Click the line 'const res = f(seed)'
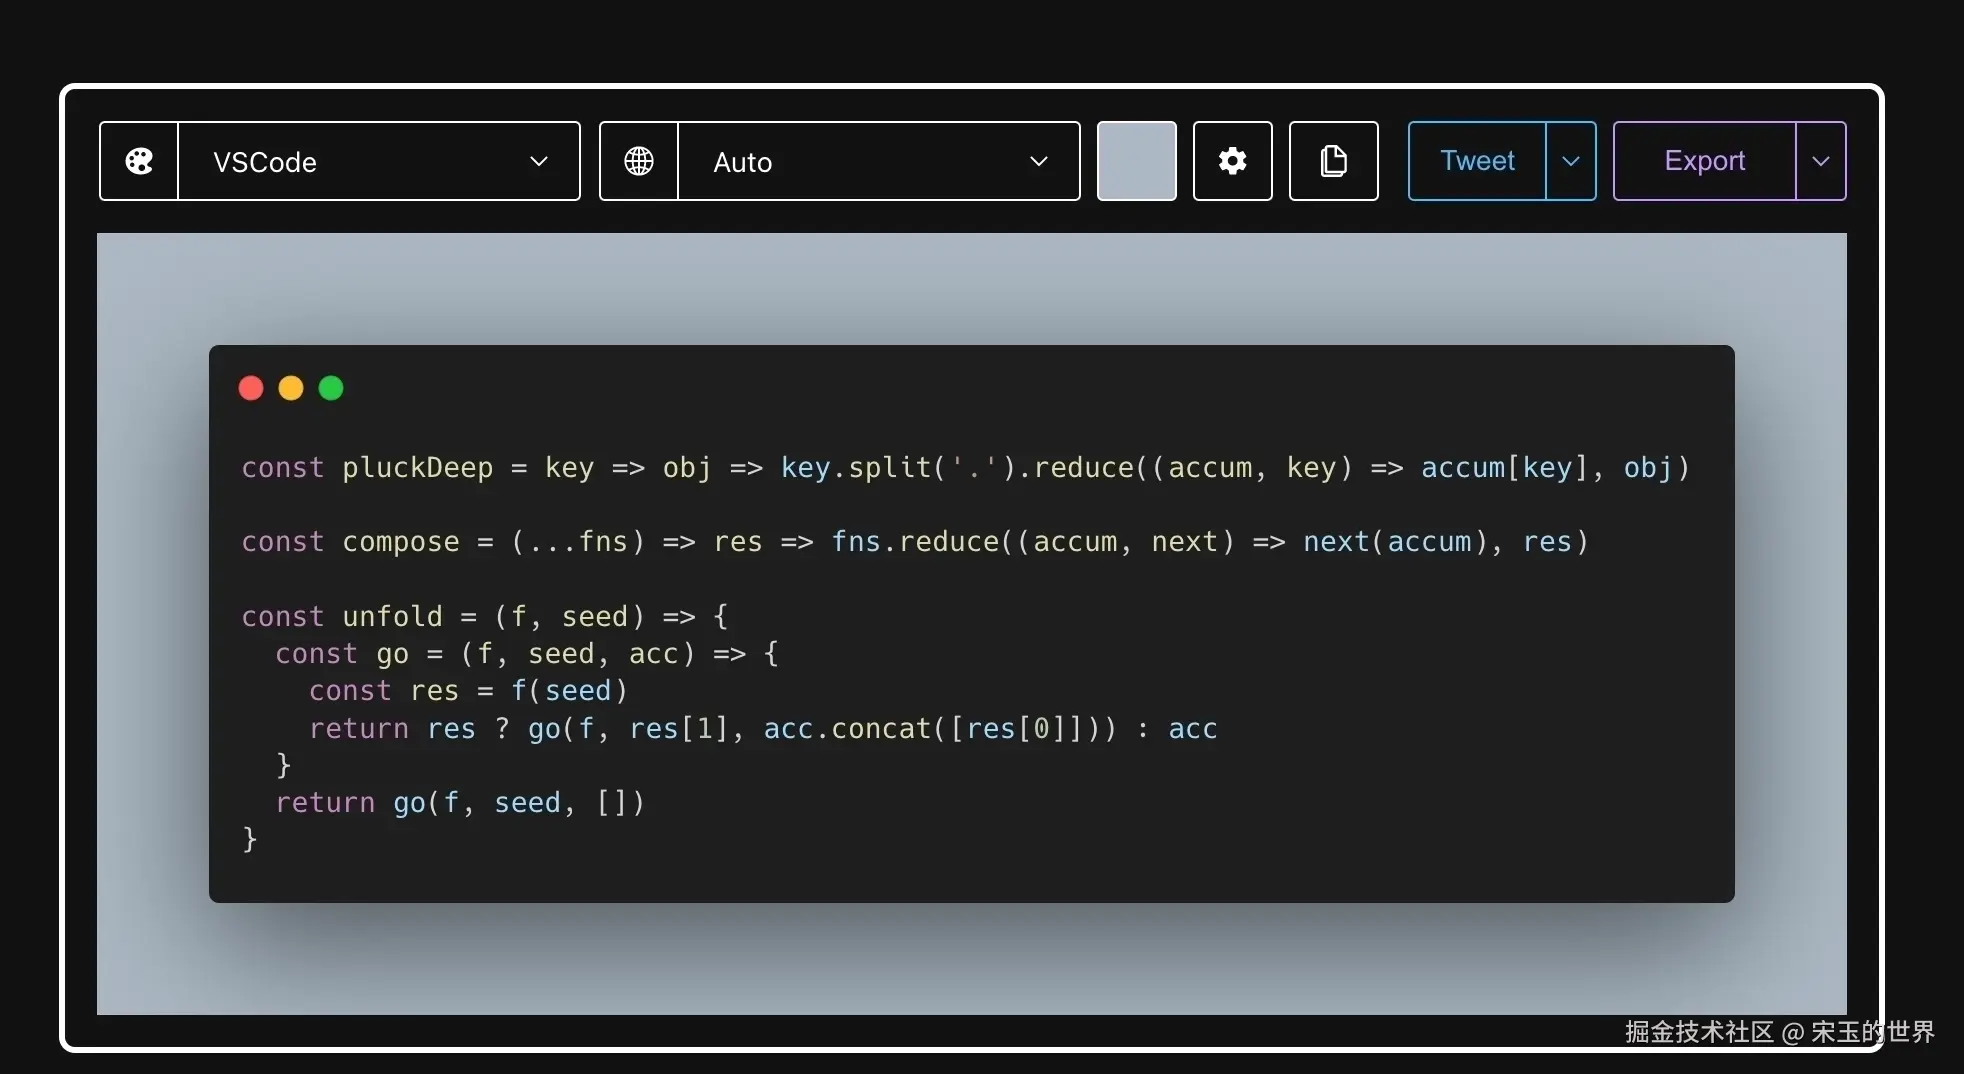 pos(468,691)
